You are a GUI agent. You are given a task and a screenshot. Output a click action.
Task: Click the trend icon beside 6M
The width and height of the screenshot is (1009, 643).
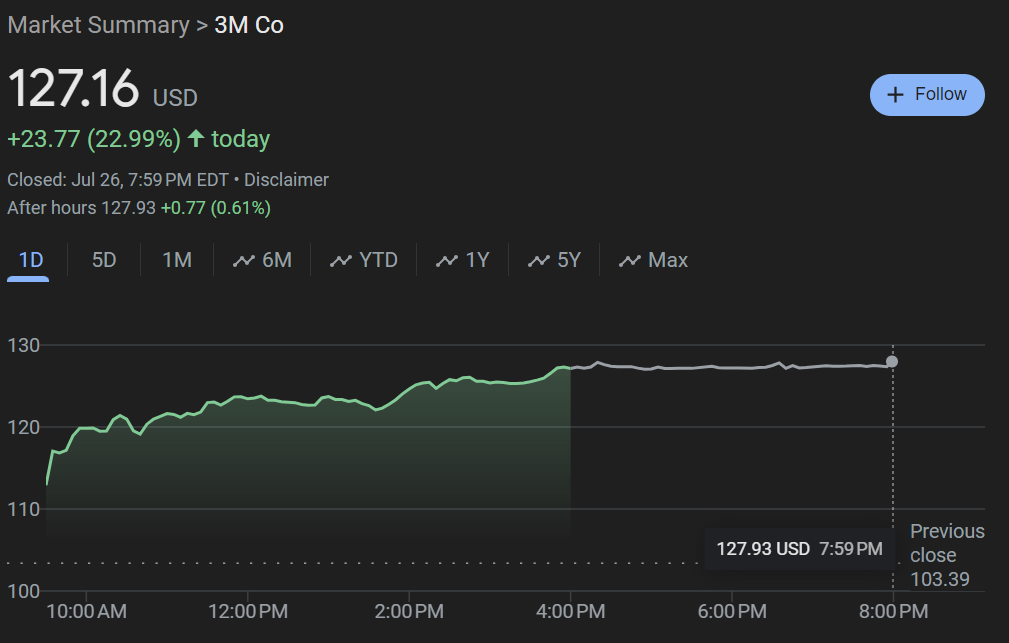pyautogui.click(x=244, y=261)
